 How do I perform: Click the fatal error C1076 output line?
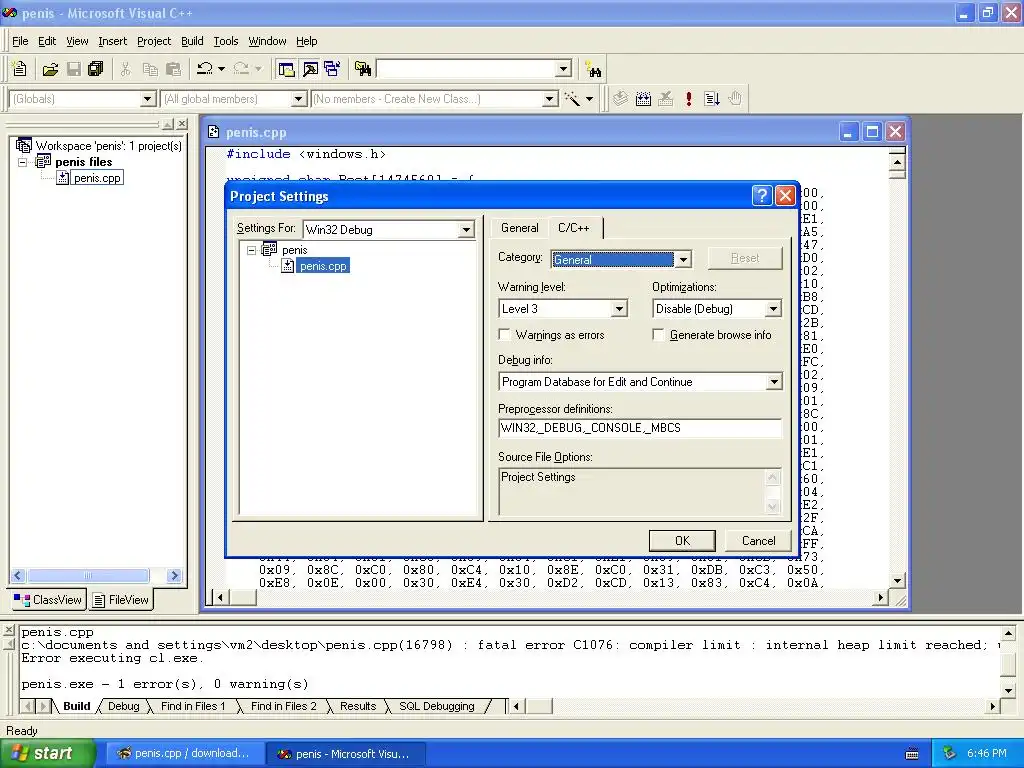(509, 645)
